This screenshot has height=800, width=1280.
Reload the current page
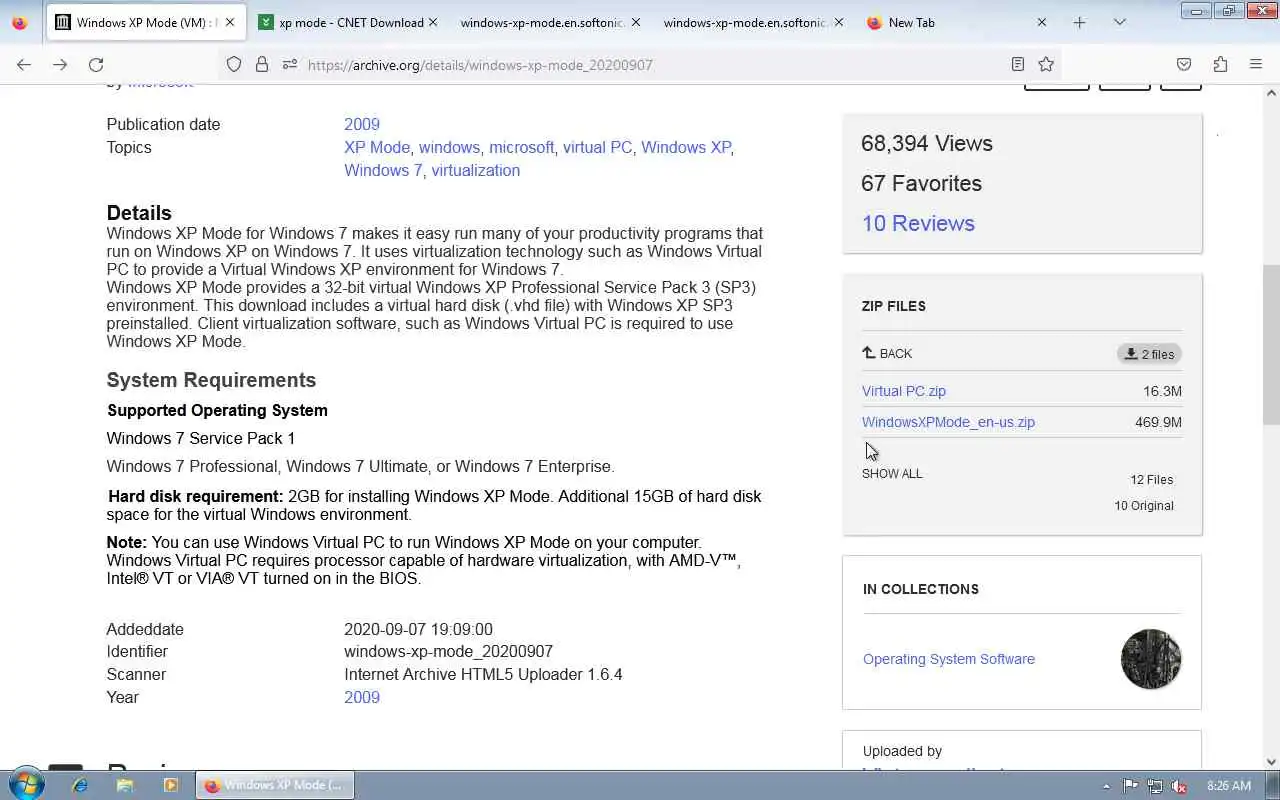[x=96, y=64]
